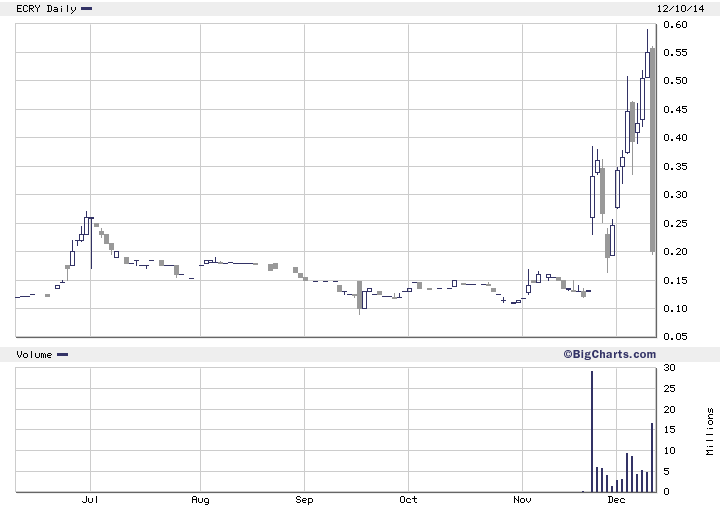Click the 25 volume axis label

point(669,389)
